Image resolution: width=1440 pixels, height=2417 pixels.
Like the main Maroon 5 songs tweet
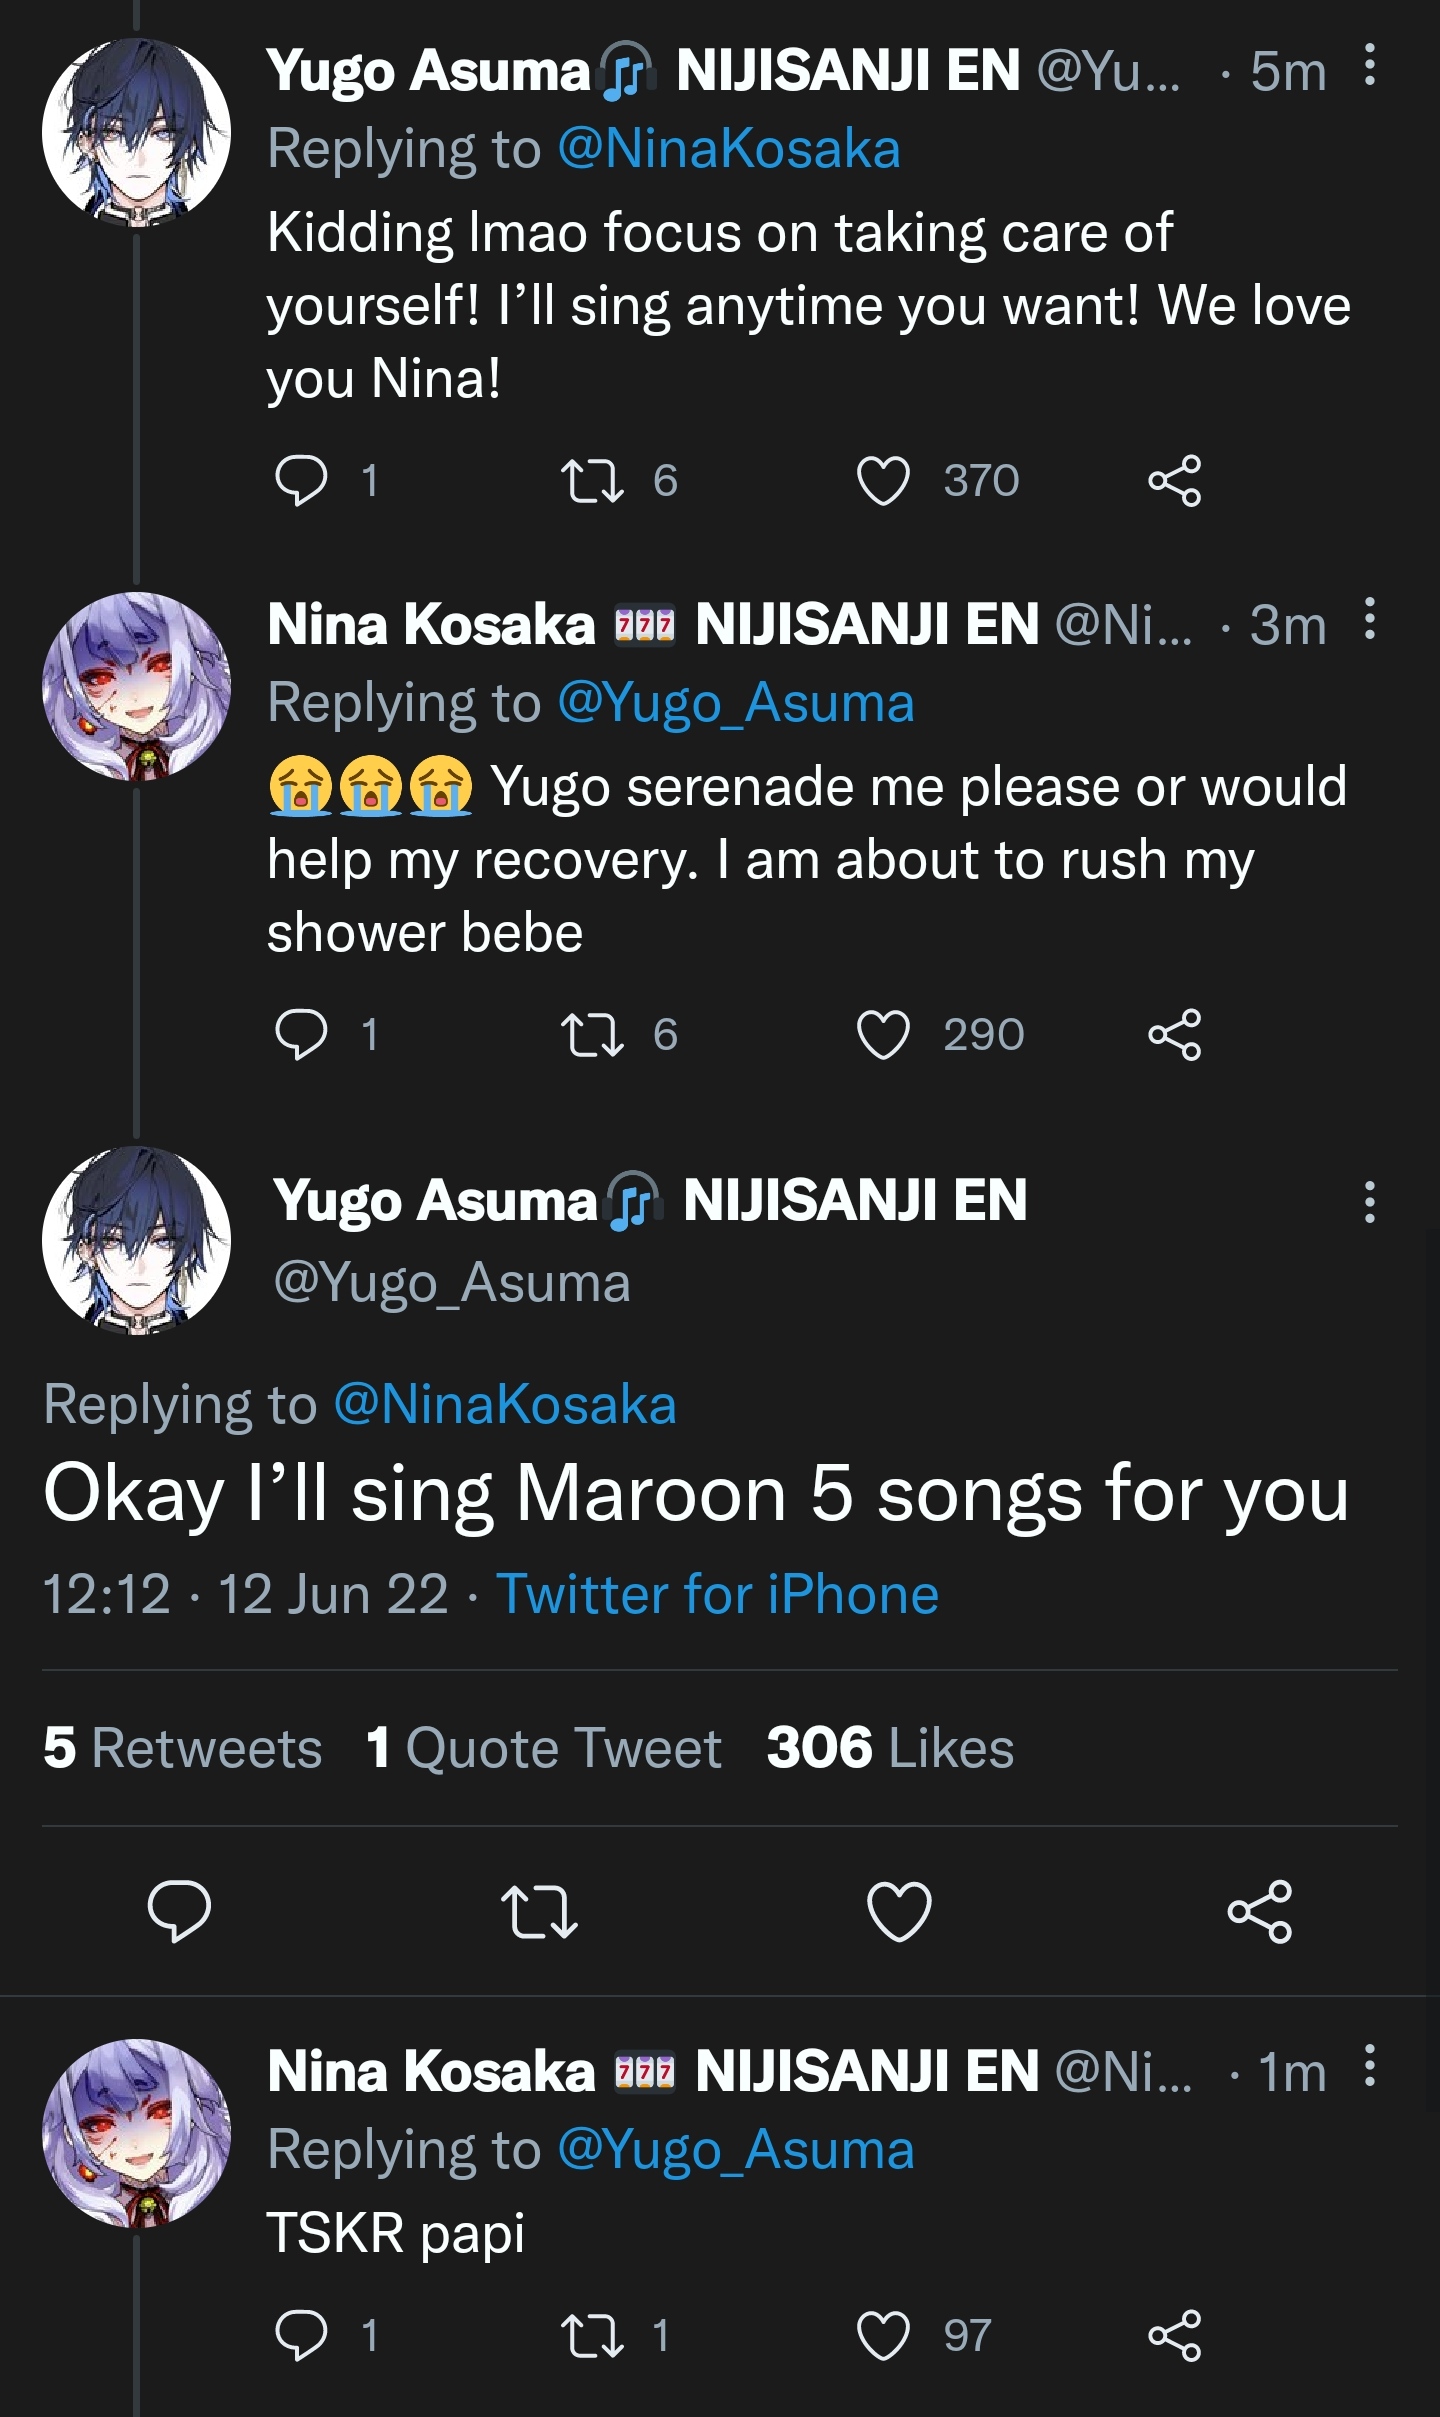tap(899, 1911)
